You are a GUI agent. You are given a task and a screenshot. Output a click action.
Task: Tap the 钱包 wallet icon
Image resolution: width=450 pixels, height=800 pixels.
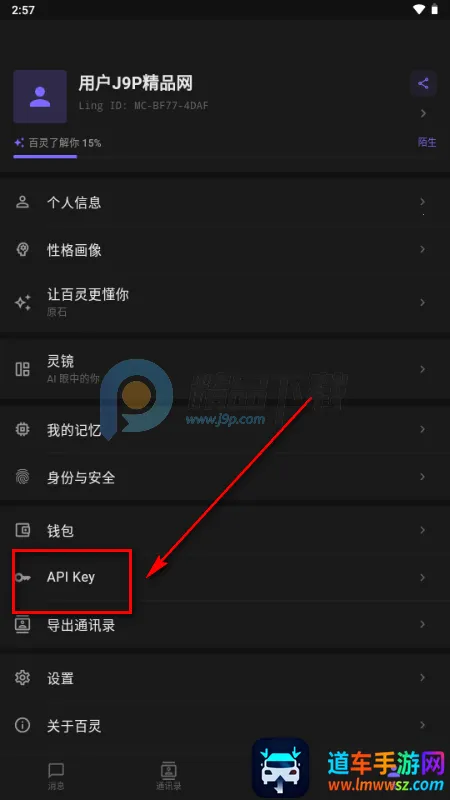click(22, 531)
